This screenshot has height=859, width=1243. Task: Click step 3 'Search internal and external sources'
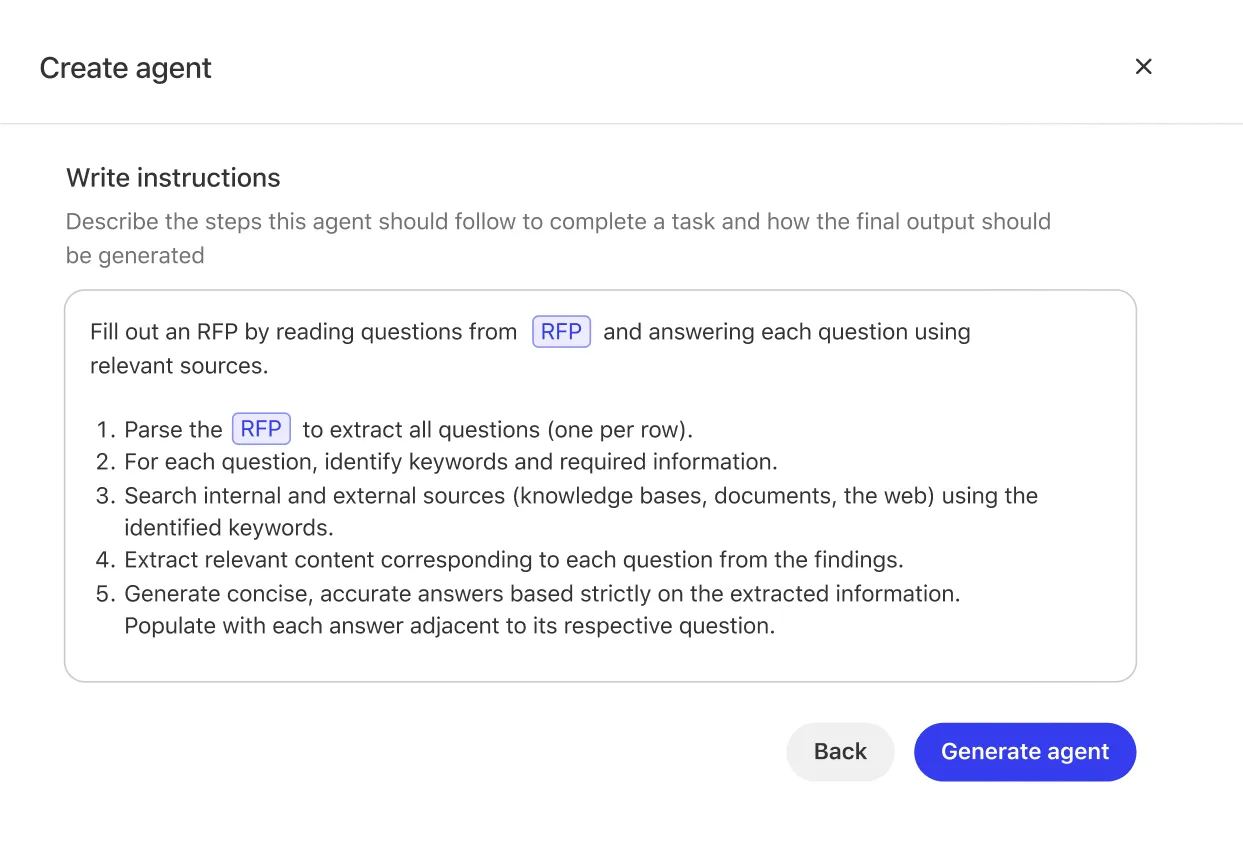(x=581, y=496)
